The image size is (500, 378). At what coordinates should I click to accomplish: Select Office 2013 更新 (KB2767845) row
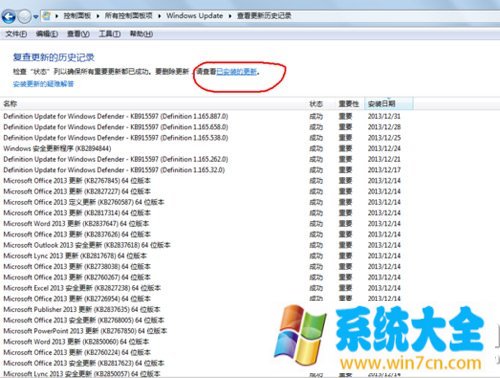(202, 181)
